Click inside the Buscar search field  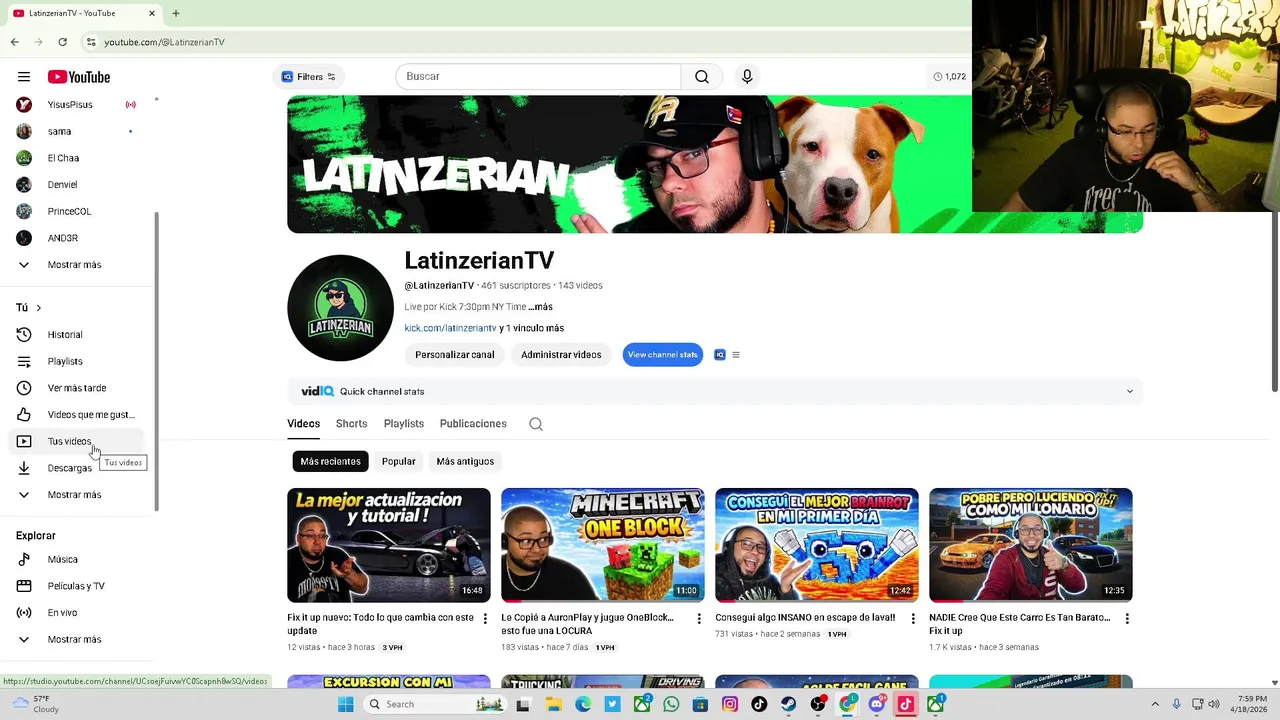538,77
